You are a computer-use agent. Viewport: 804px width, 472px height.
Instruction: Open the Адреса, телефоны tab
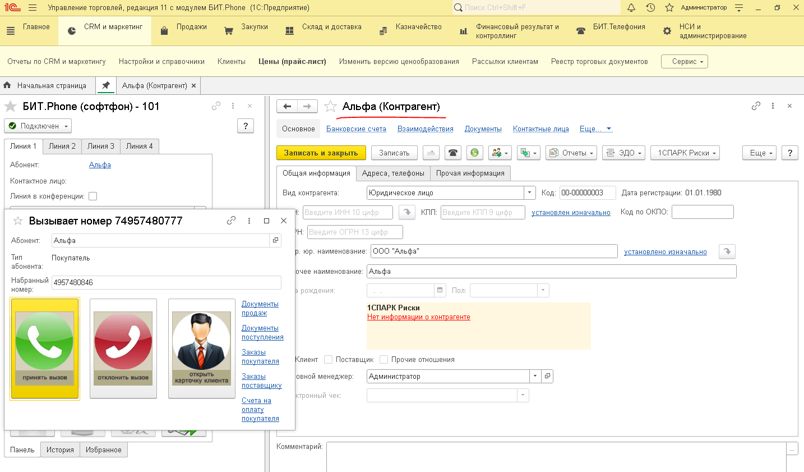[393, 173]
